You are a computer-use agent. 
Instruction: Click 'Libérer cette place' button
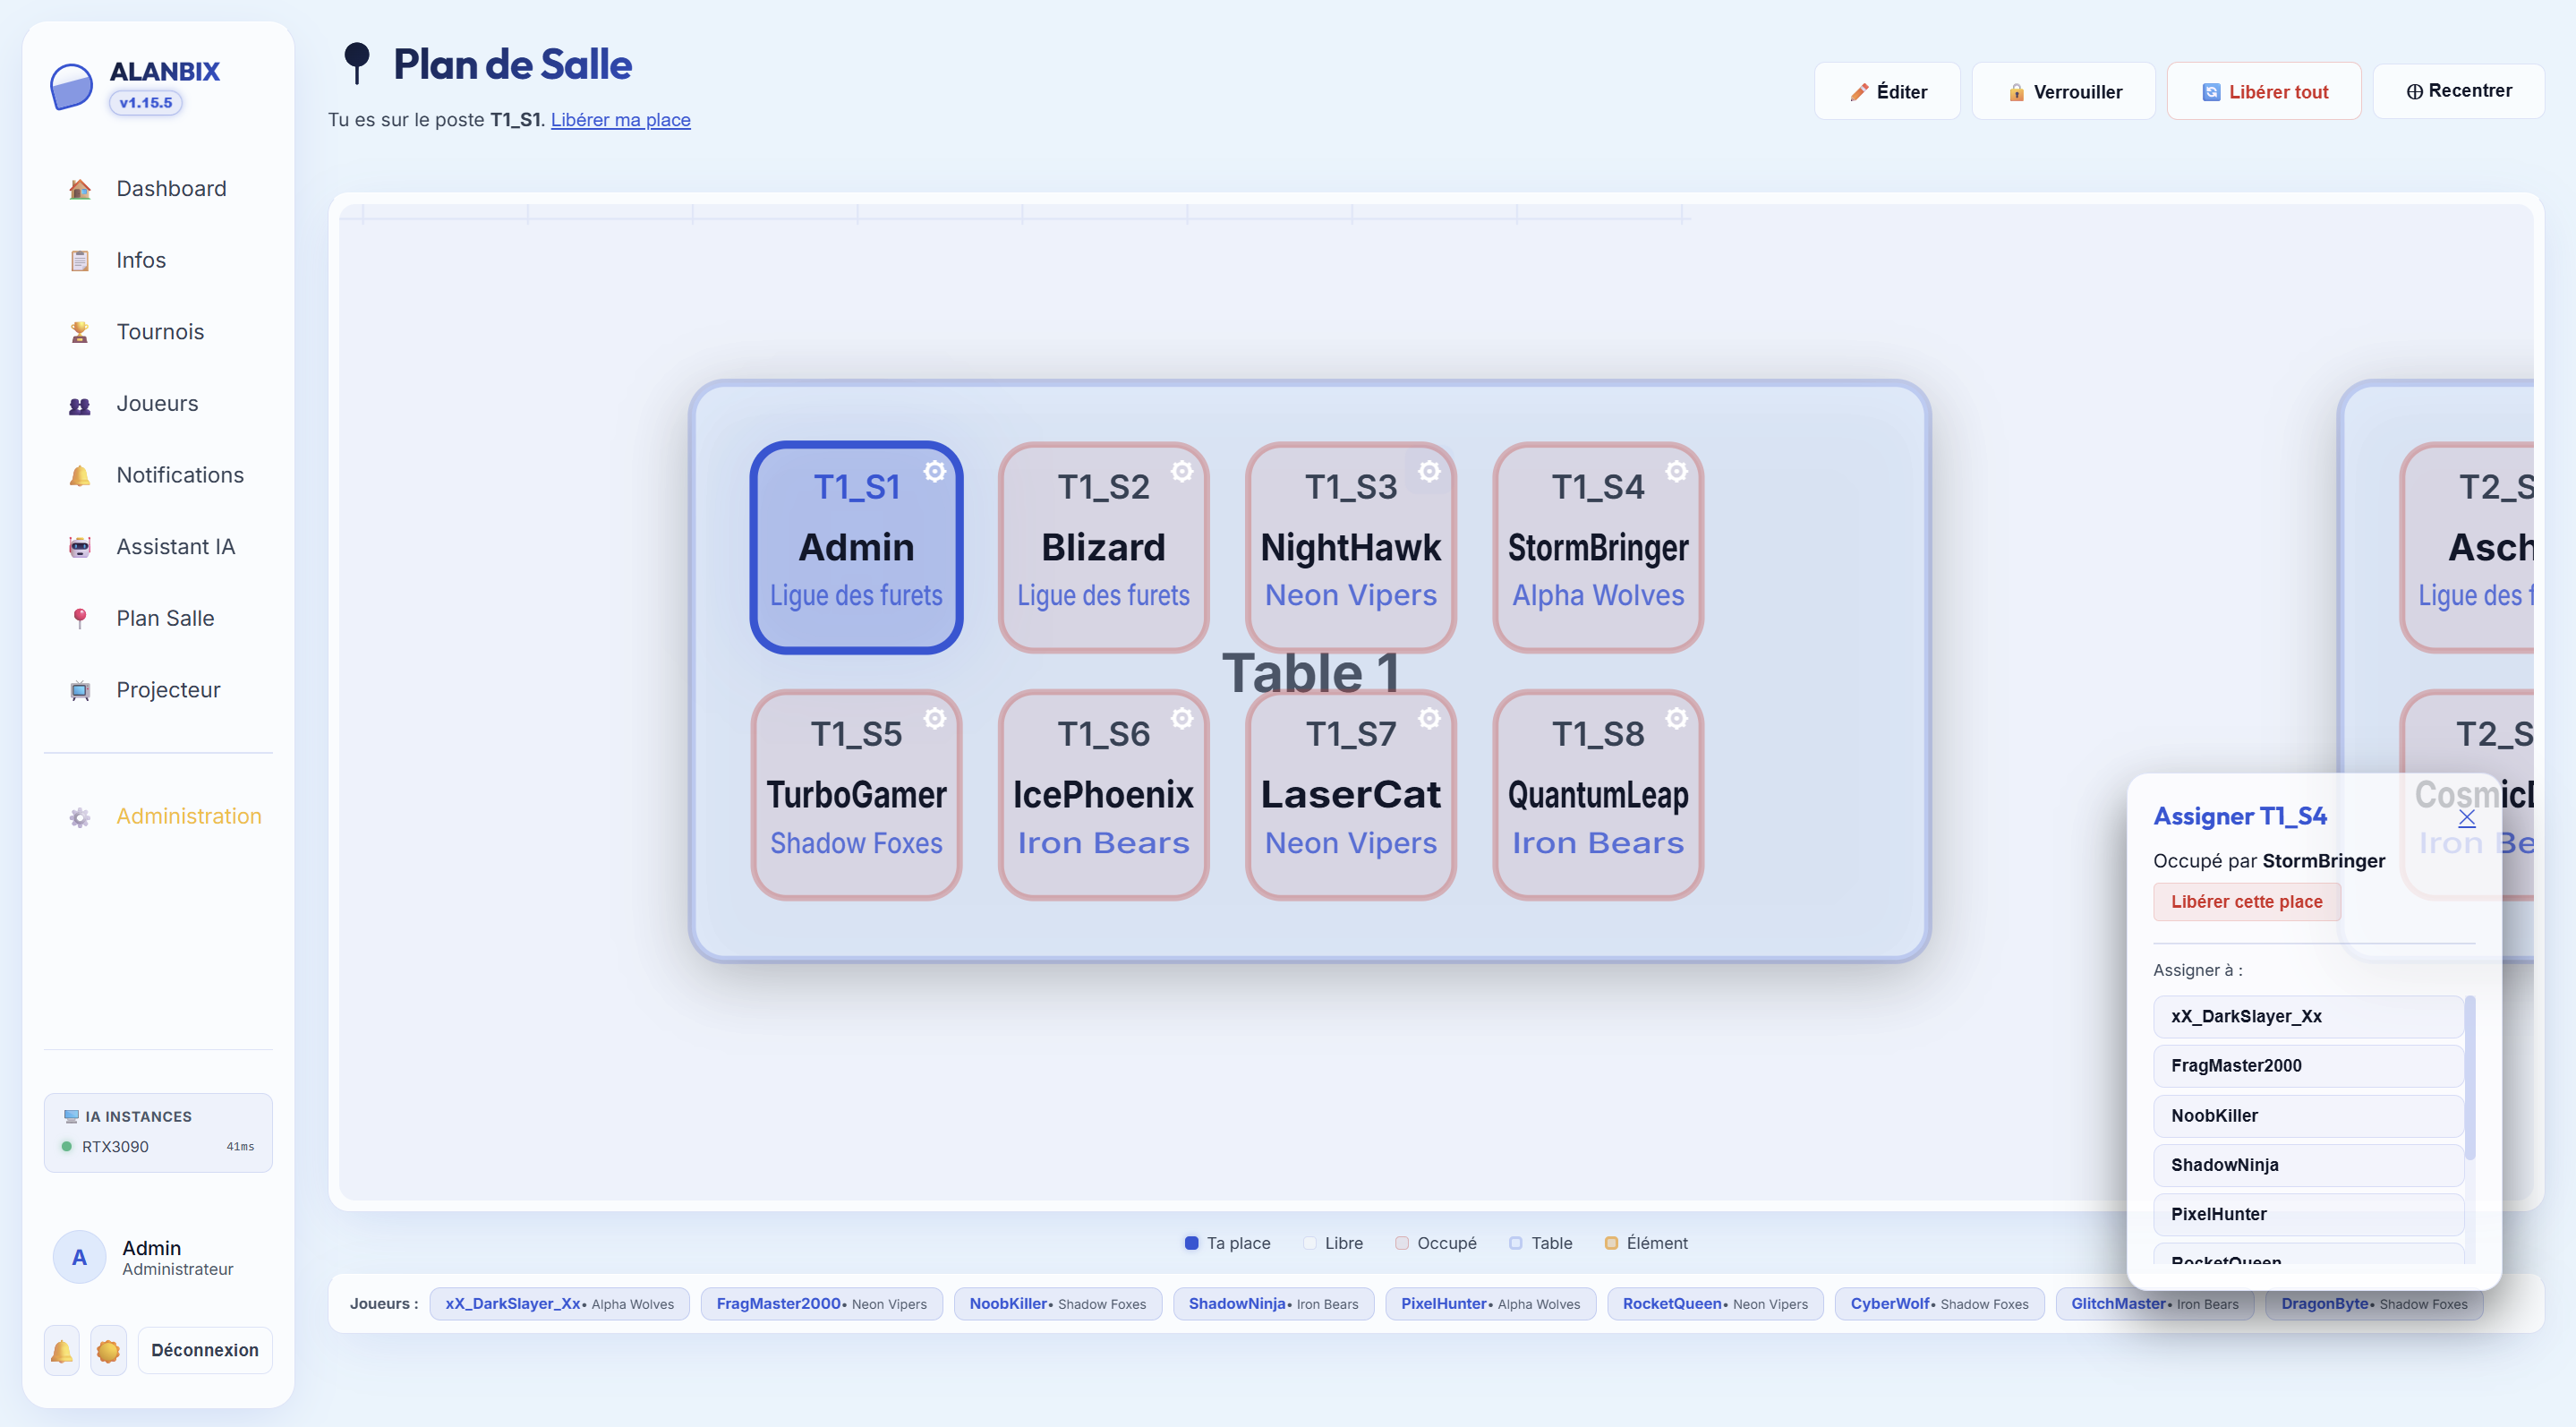click(2246, 901)
